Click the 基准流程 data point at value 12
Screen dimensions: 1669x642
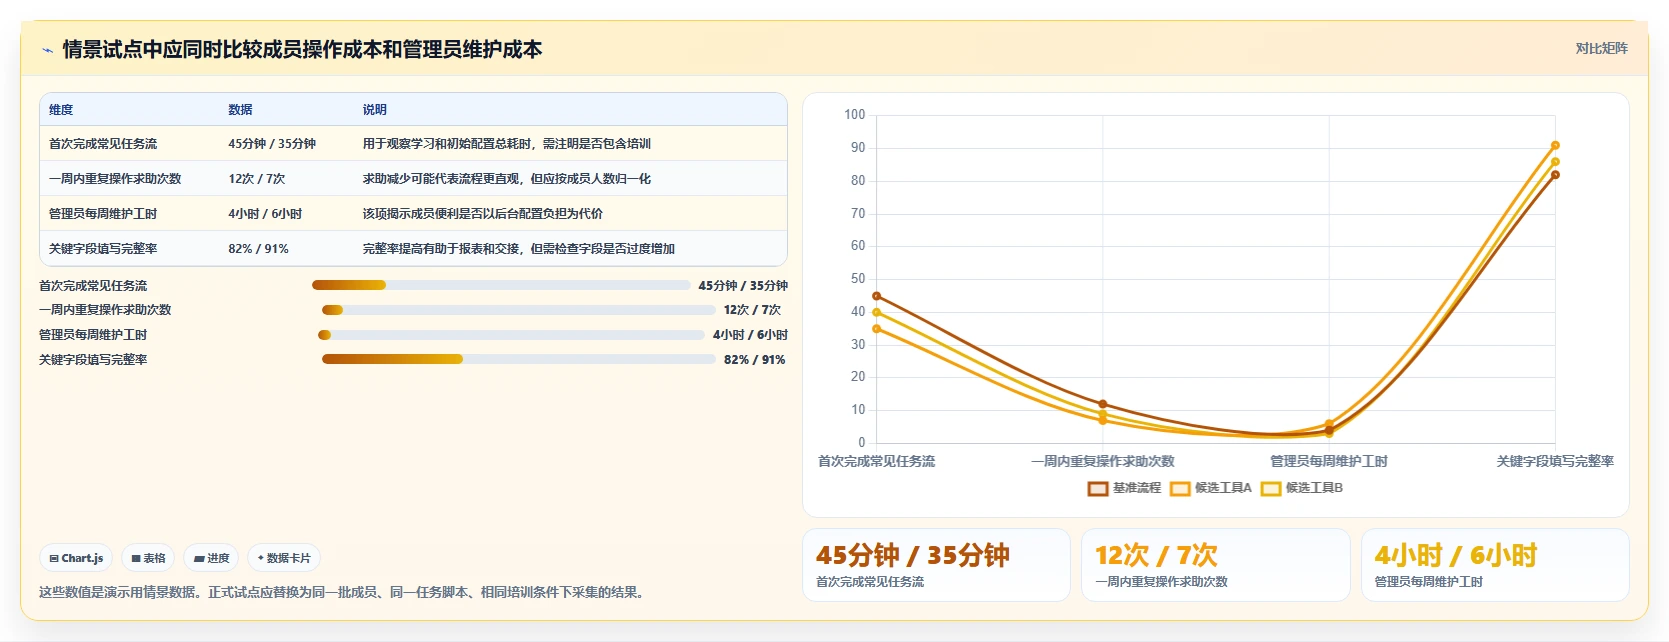[1103, 404]
